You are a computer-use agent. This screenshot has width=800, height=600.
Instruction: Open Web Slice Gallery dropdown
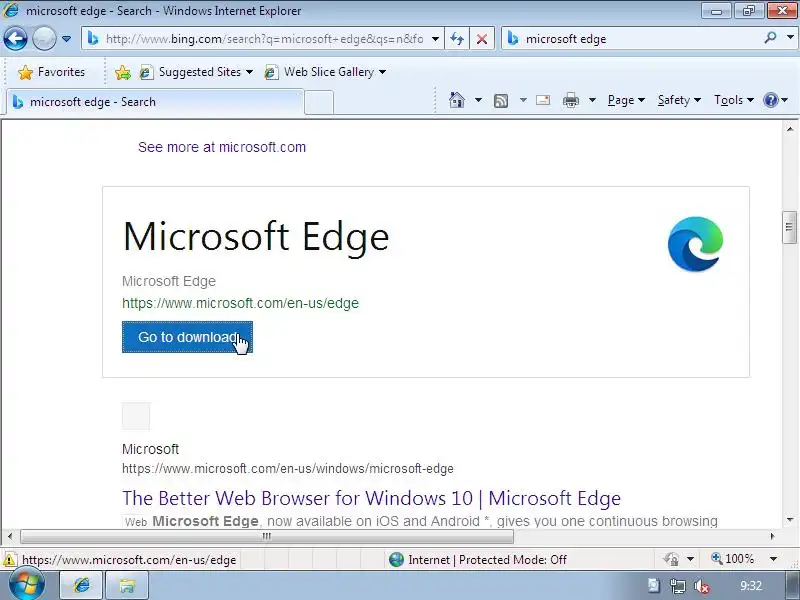click(x=325, y=72)
